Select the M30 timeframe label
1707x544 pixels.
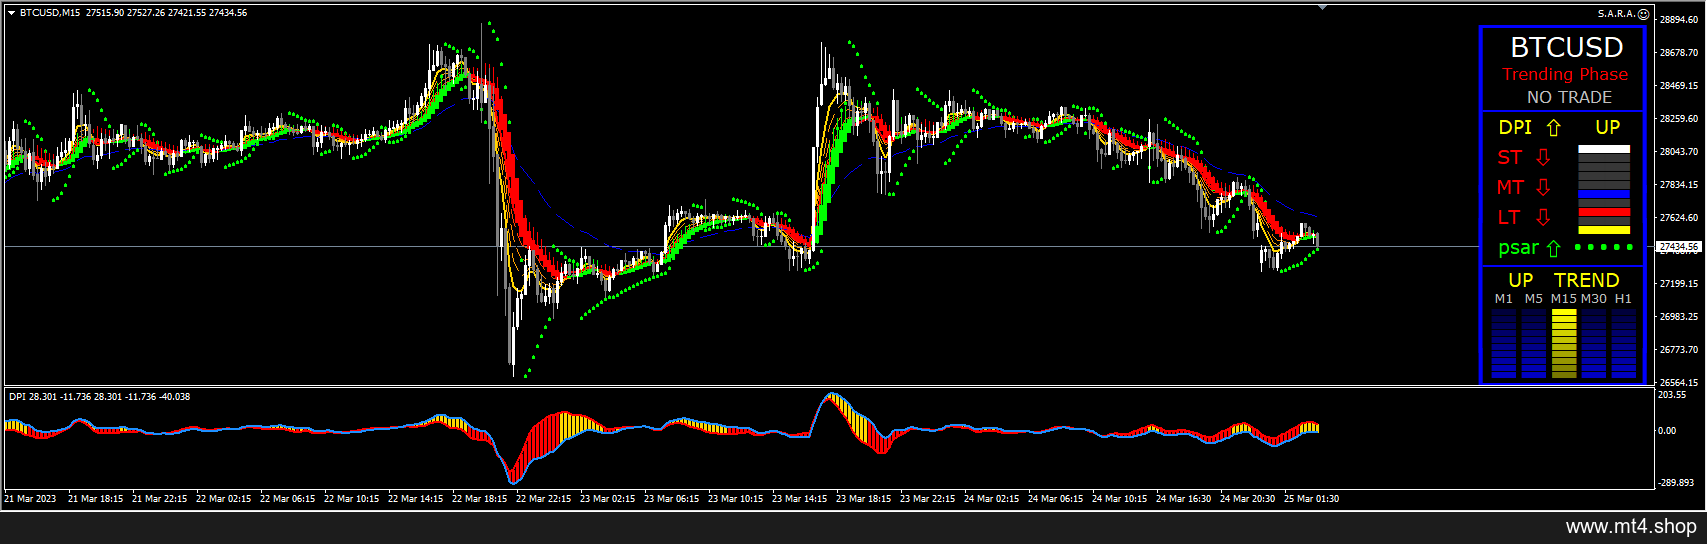[1594, 299]
